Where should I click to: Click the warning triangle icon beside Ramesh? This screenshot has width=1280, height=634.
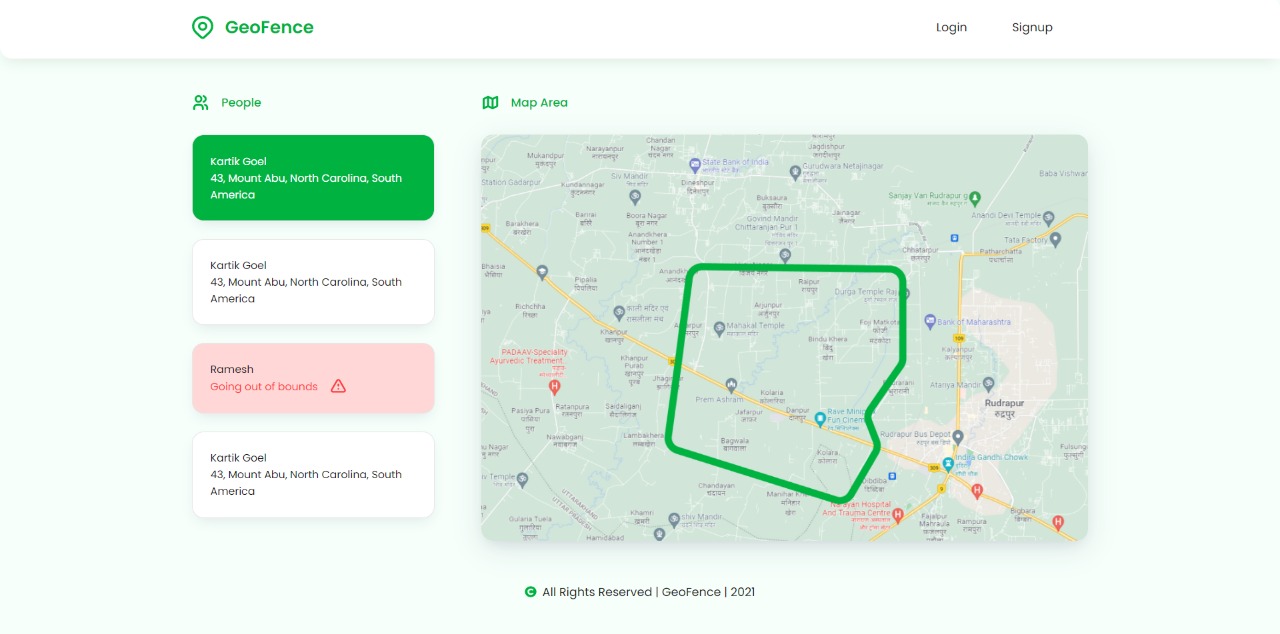(338, 386)
